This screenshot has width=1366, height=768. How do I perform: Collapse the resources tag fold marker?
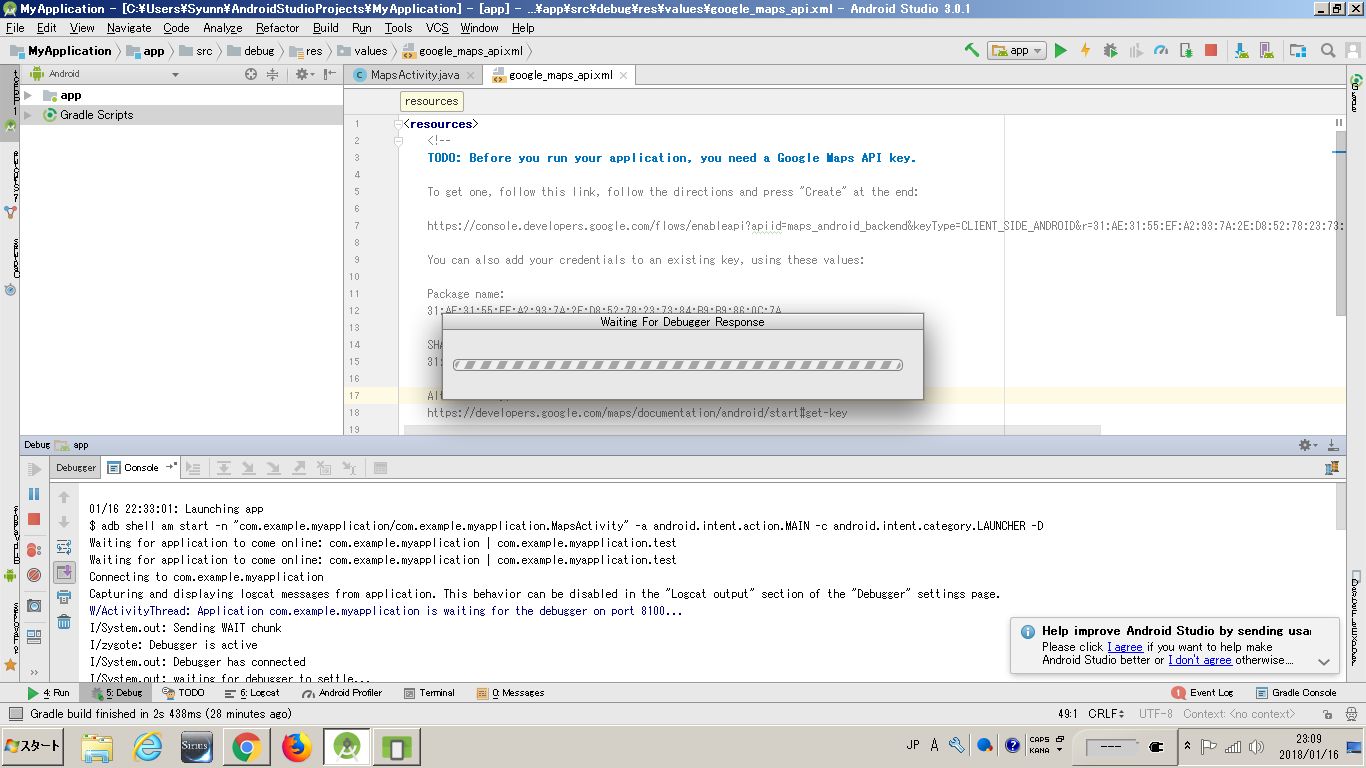click(398, 124)
